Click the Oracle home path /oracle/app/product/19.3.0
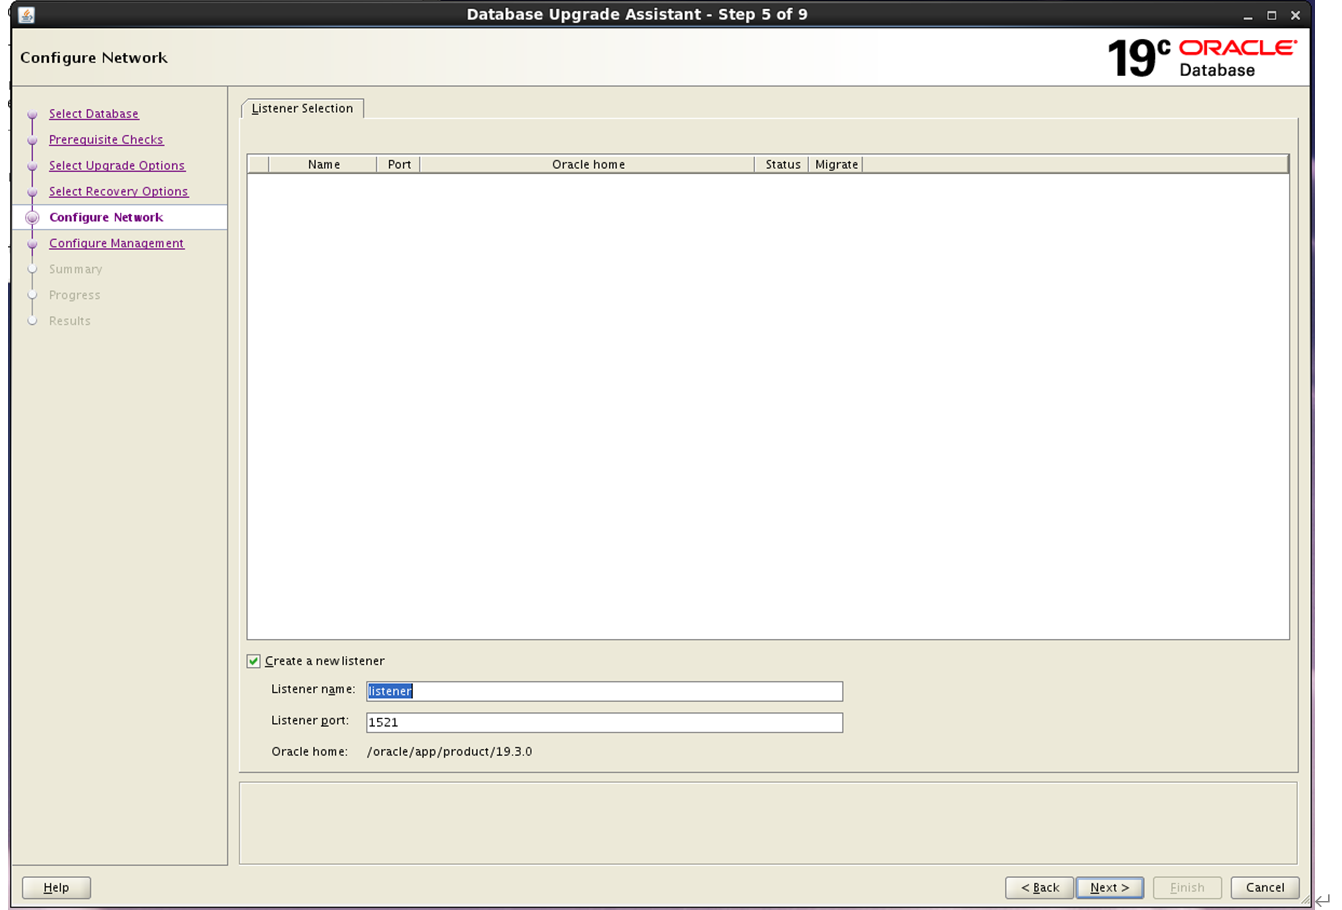This screenshot has width=1342, height=910. click(449, 752)
